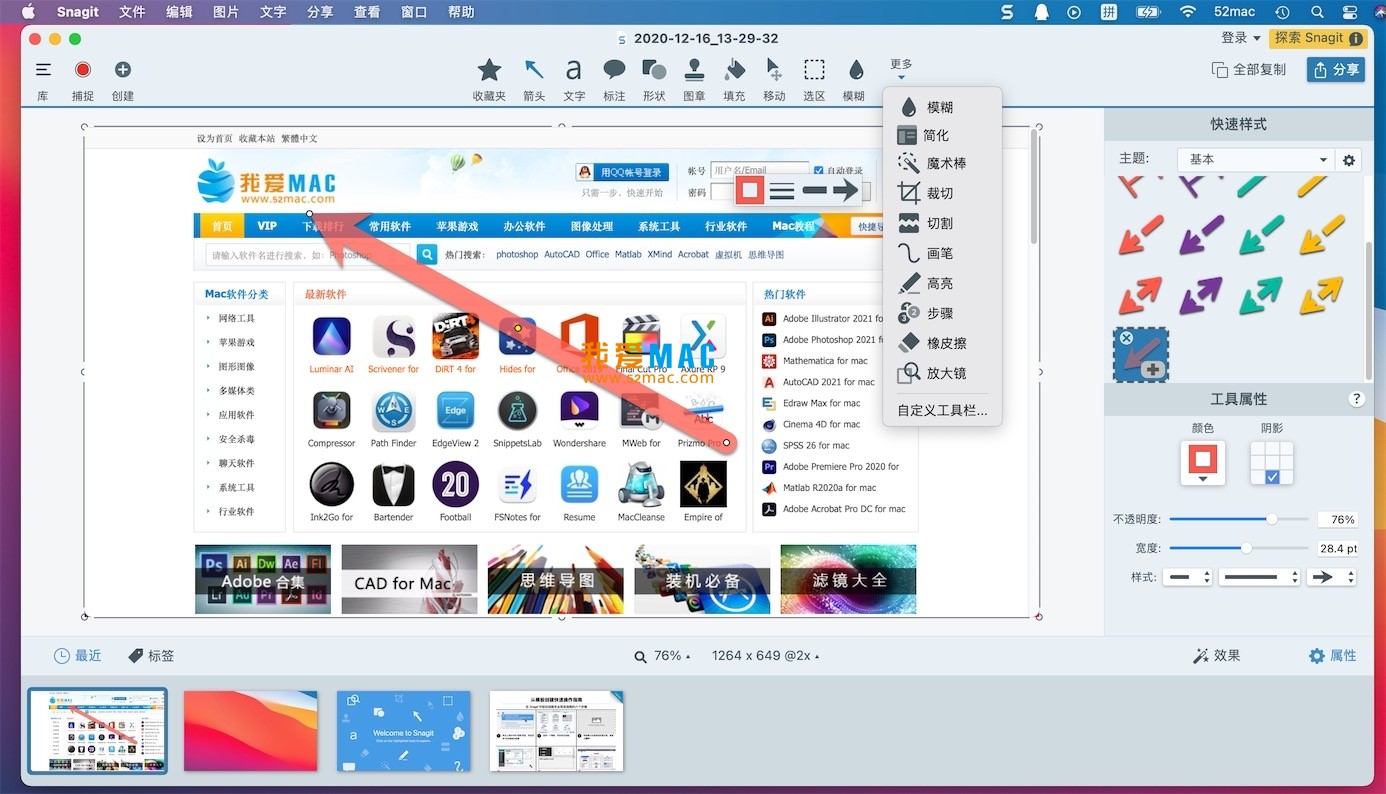Choose Cut Out (切割) from menu
The image size is (1386, 794).
[939, 223]
